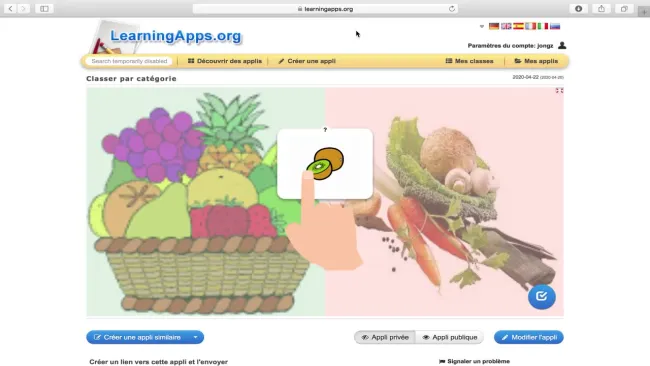
Task: Go back with Safari back arrow
Action: (10, 9)
